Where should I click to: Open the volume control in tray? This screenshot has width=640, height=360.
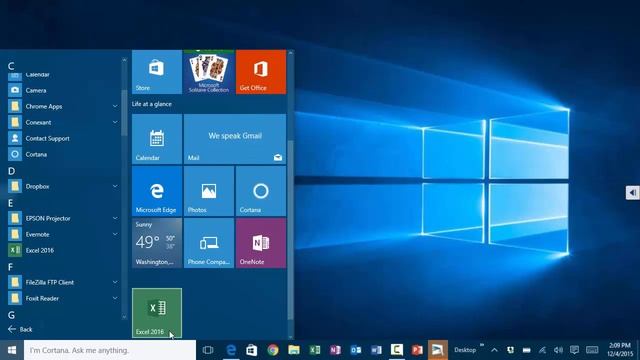pyautogui.click(x=558, y=350)
